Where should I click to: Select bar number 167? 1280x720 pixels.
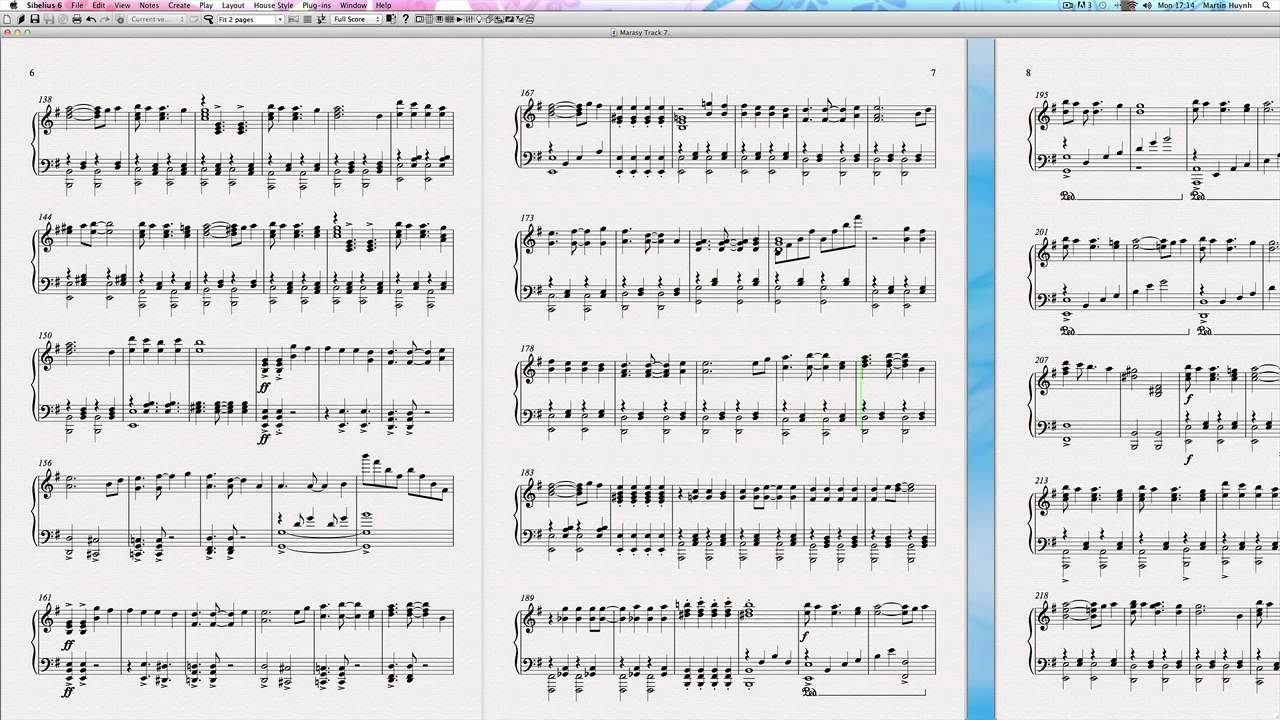(x=528, y=94)
